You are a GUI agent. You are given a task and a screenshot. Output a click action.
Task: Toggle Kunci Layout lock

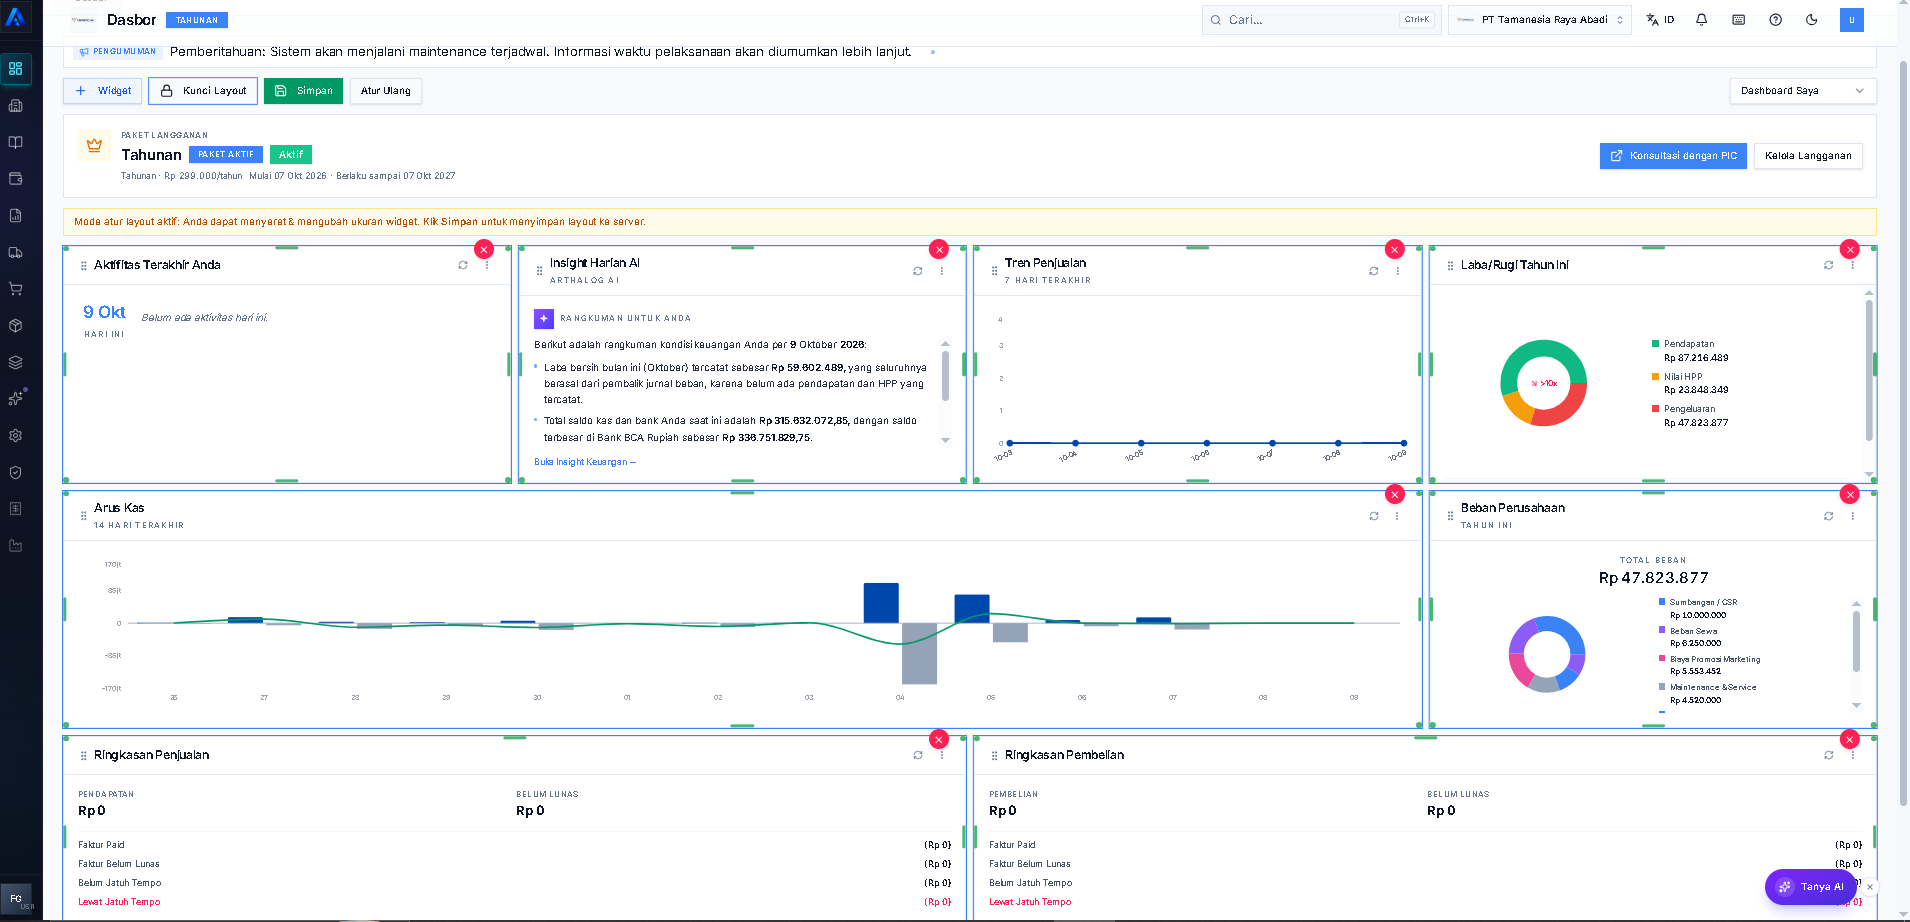pyautogui.click(x=203, y=91)
